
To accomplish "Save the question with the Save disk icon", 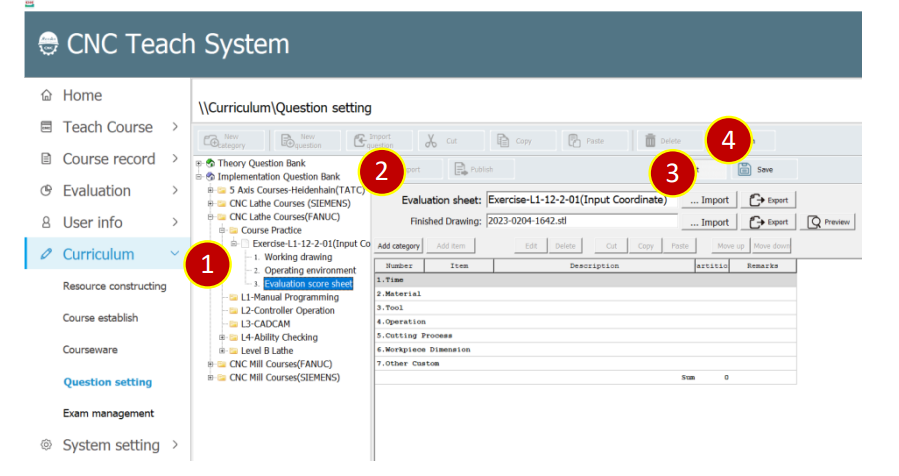I will (745, 169).
